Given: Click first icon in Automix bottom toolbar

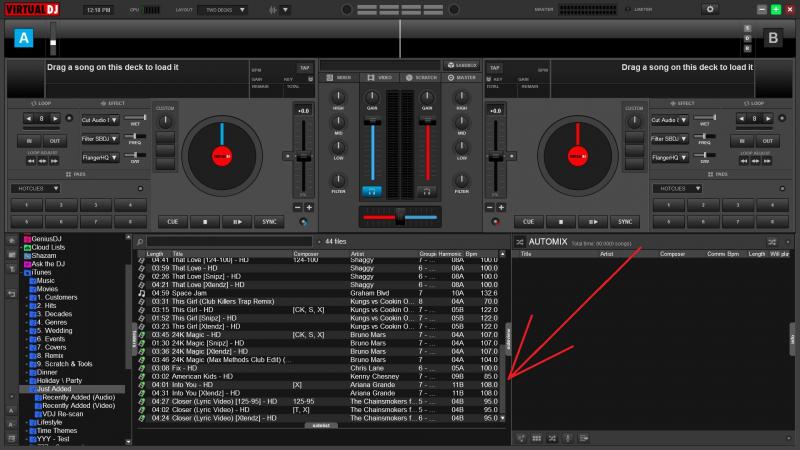Looking at the screenshot, I should (x=521, y=438).
